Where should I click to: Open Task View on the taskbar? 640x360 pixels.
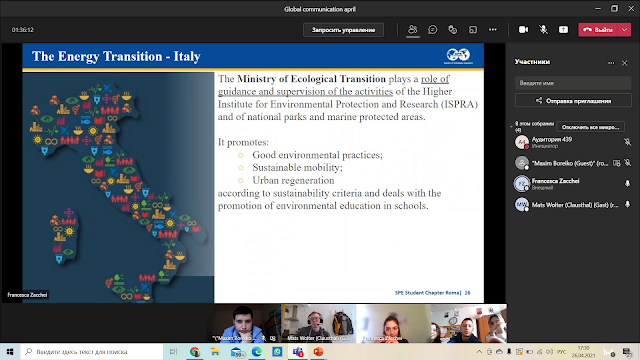[173, 351]
